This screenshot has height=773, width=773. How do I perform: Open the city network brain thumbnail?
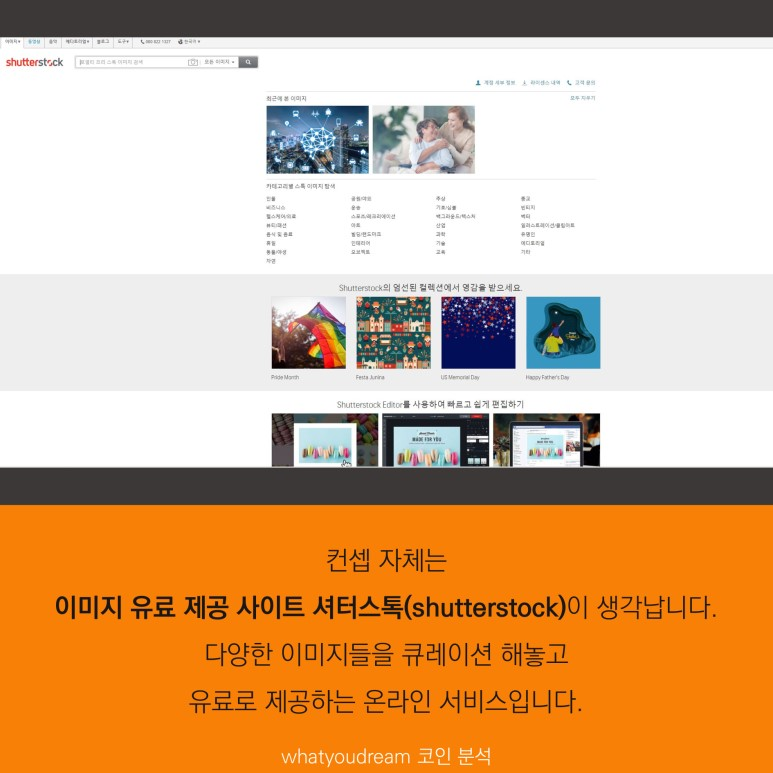(317, 140)
